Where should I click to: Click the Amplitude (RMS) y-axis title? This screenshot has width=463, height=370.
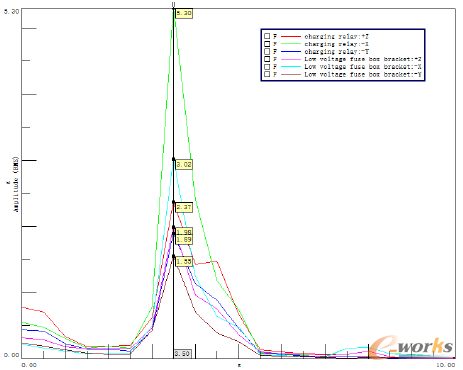(16, 184)
